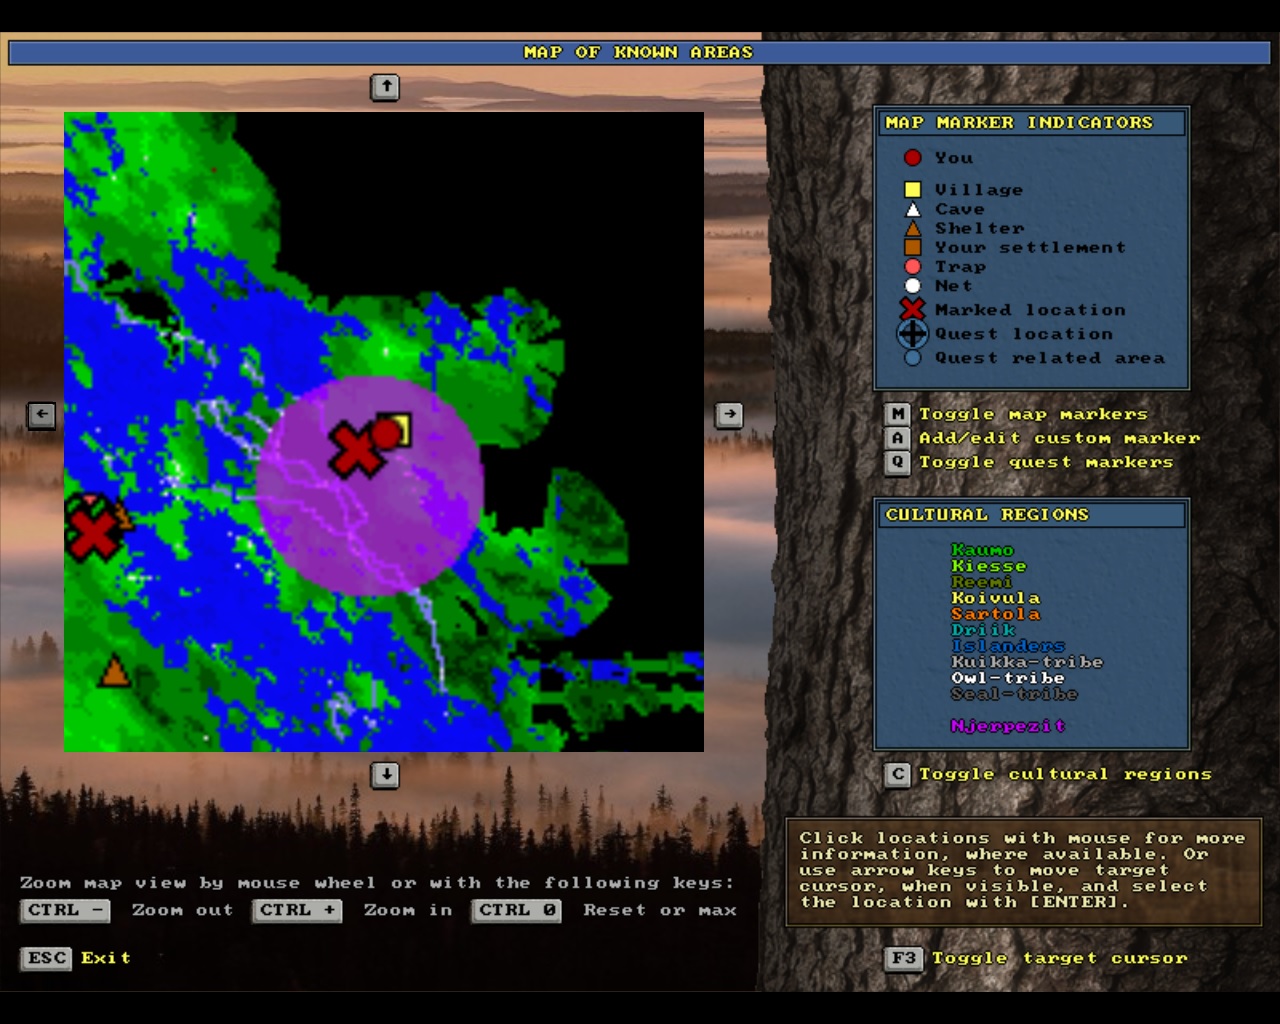
Task: Click the 'Kuikka-tribe' cultural region name
Action: pyautogui.click(x=1027, y=662)
